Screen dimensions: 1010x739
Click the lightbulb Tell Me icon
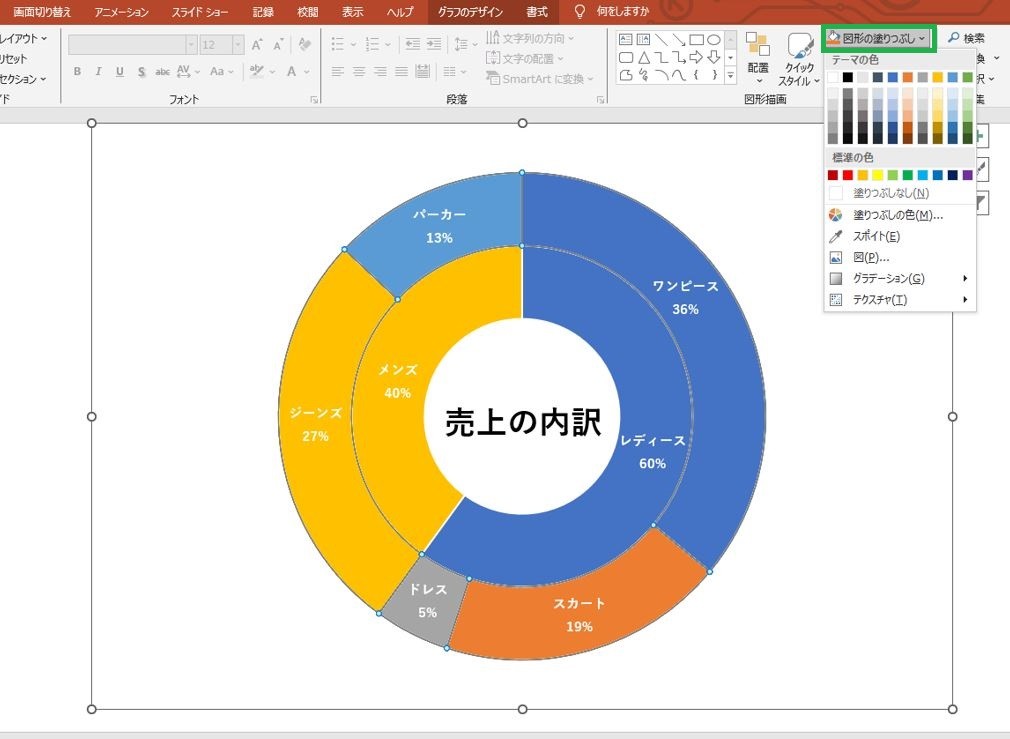(580, 11)
